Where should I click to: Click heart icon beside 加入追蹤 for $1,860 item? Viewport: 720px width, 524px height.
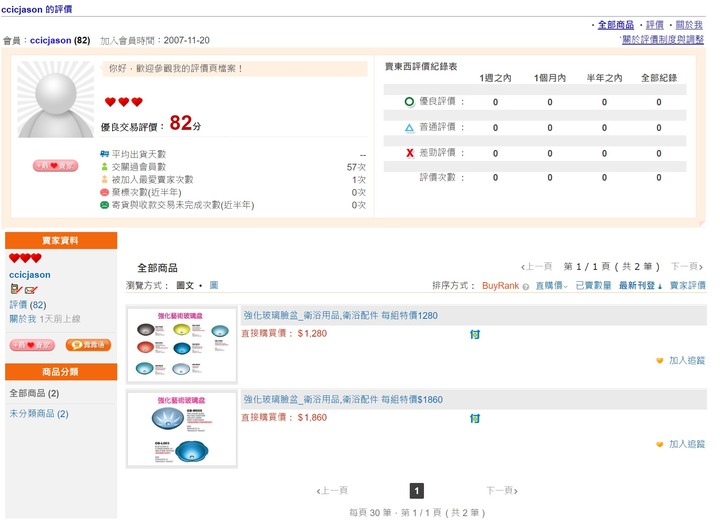(660, 444)
